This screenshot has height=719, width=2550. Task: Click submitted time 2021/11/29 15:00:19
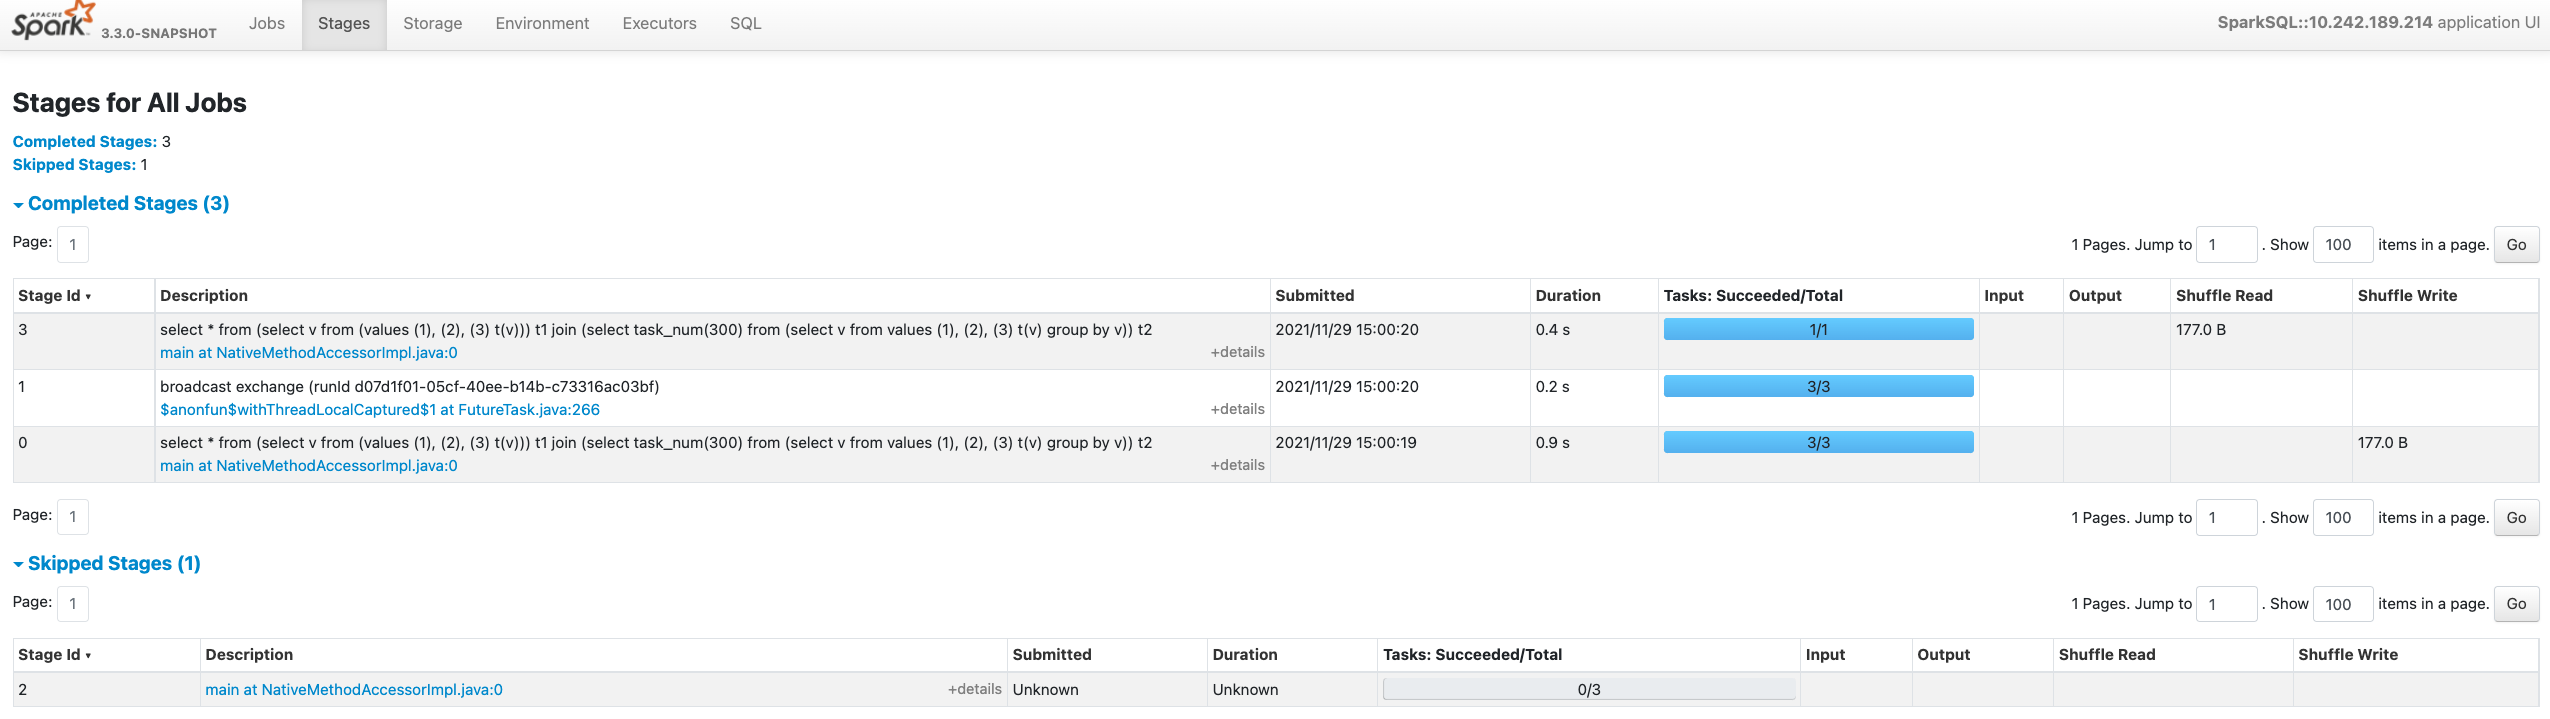[x=1346, y=443]
